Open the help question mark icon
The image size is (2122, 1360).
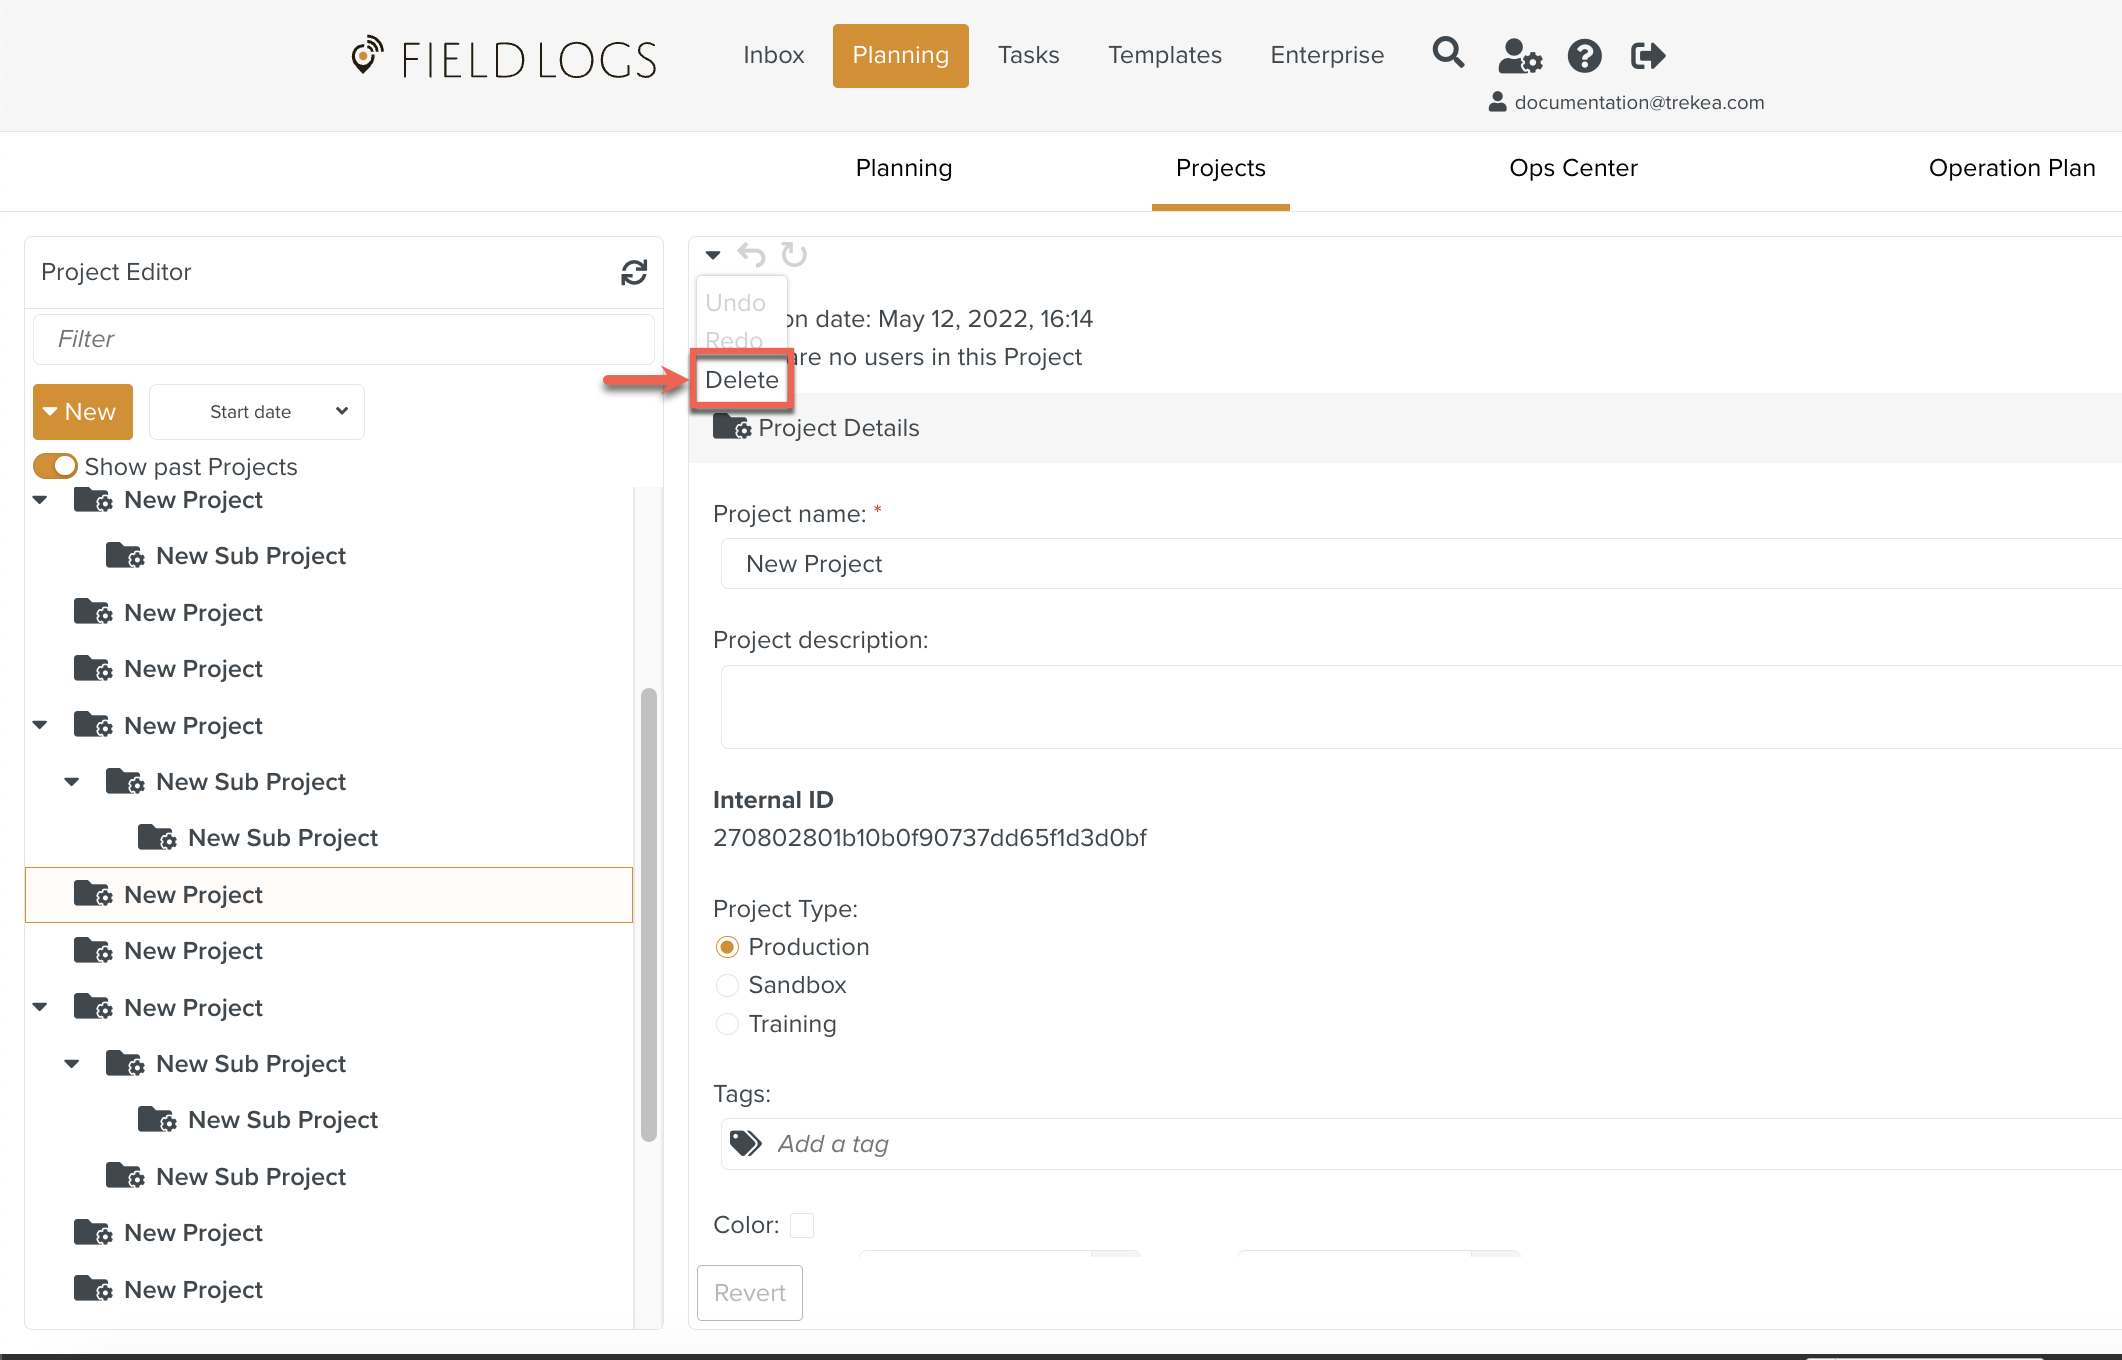coord(1584,56)
